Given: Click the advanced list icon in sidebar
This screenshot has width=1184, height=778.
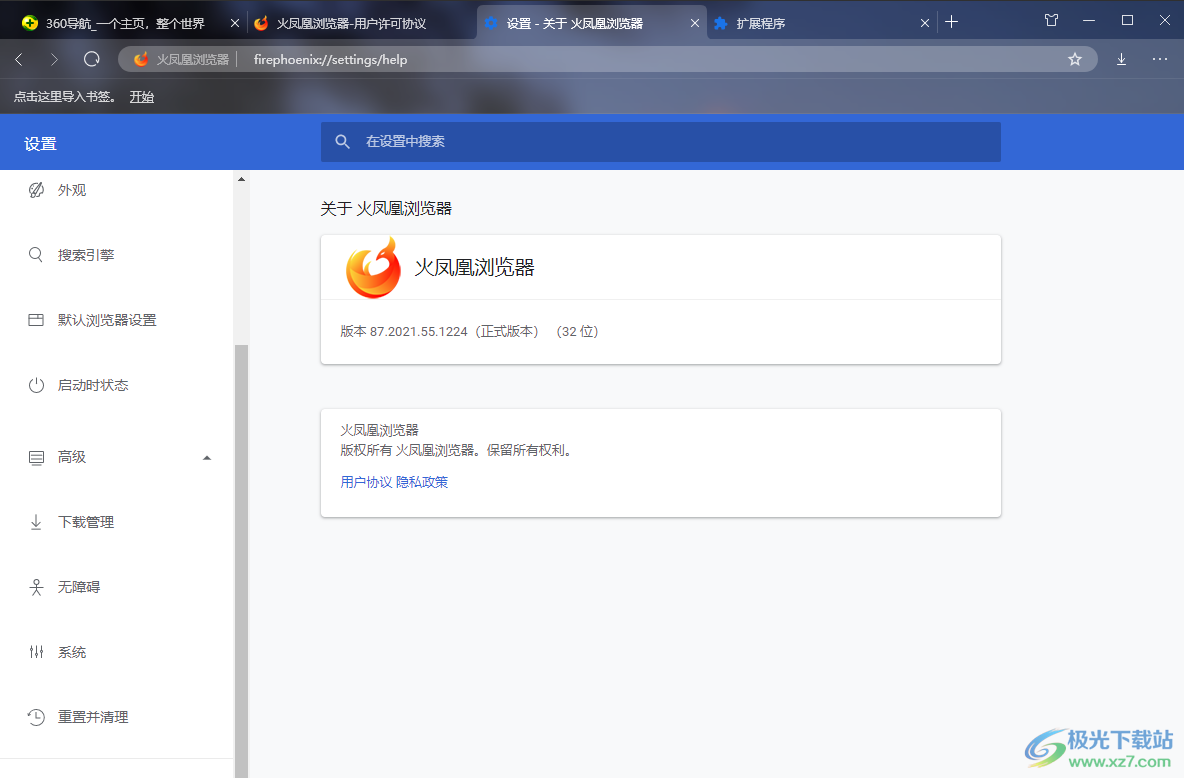Looking at the screenshot, I should (36, 457).
